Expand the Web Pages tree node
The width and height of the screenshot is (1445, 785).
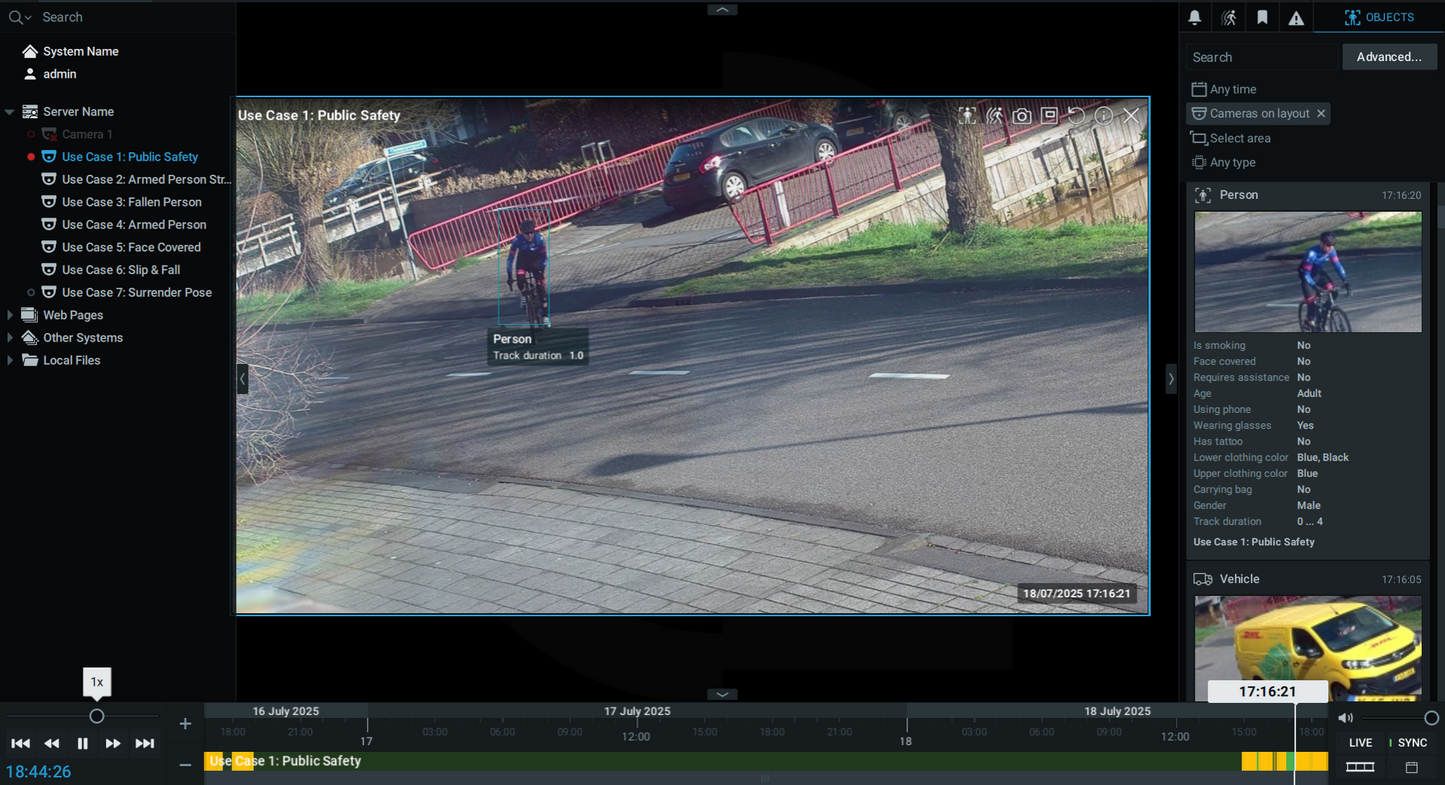pyautogui.click(x=10, y=315)
